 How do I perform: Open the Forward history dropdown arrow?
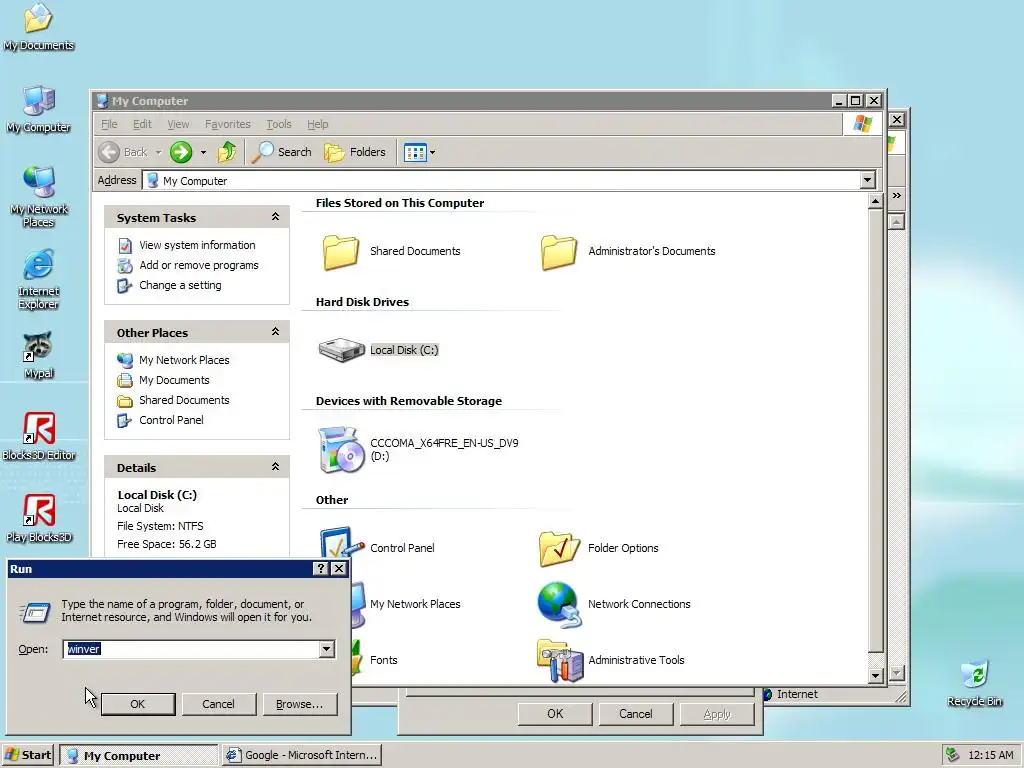click(x=203, y=152)
